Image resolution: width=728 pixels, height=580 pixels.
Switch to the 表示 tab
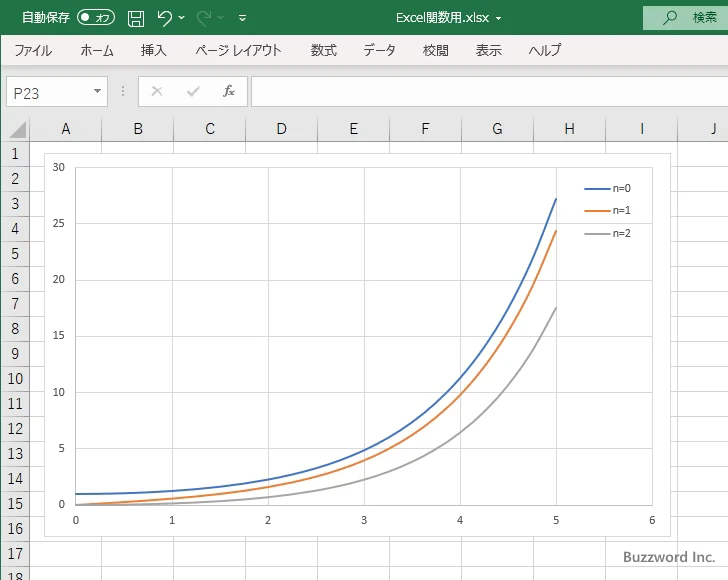click(488, 50)
